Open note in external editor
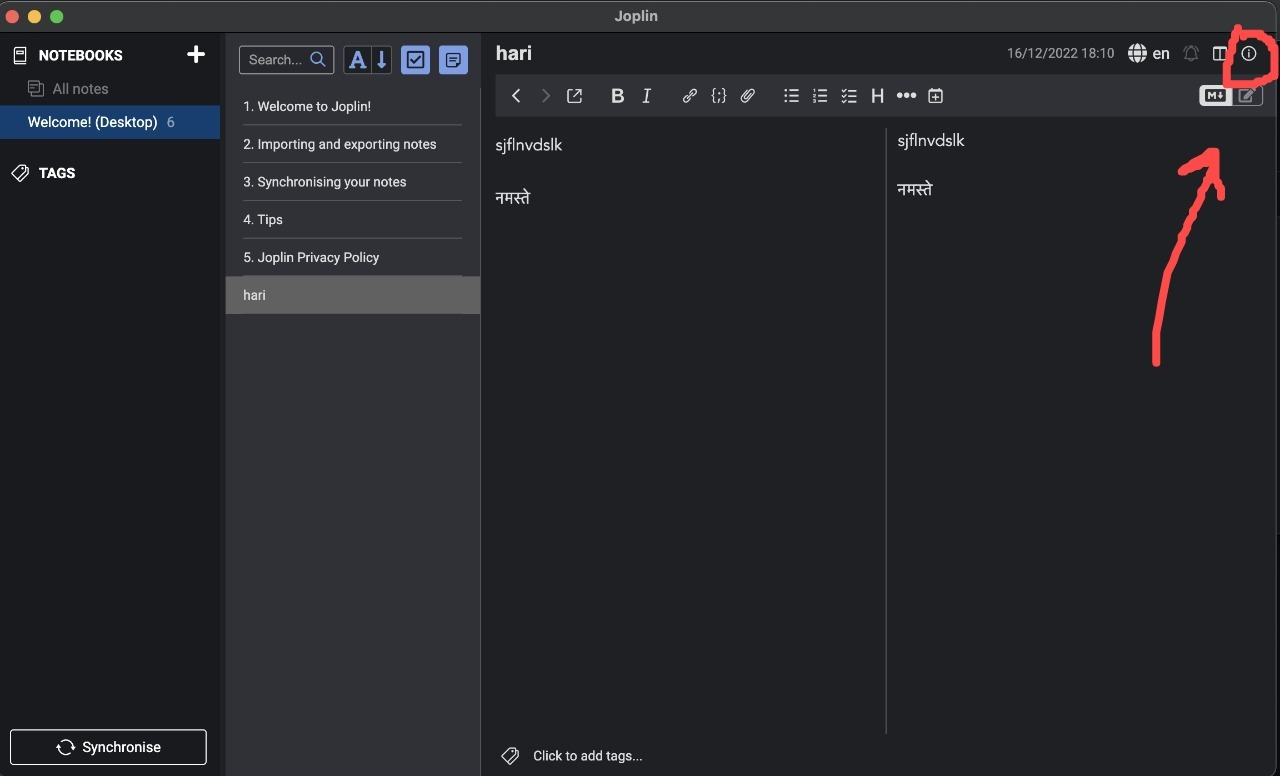 pyautogui.click(x=574, y=96)
